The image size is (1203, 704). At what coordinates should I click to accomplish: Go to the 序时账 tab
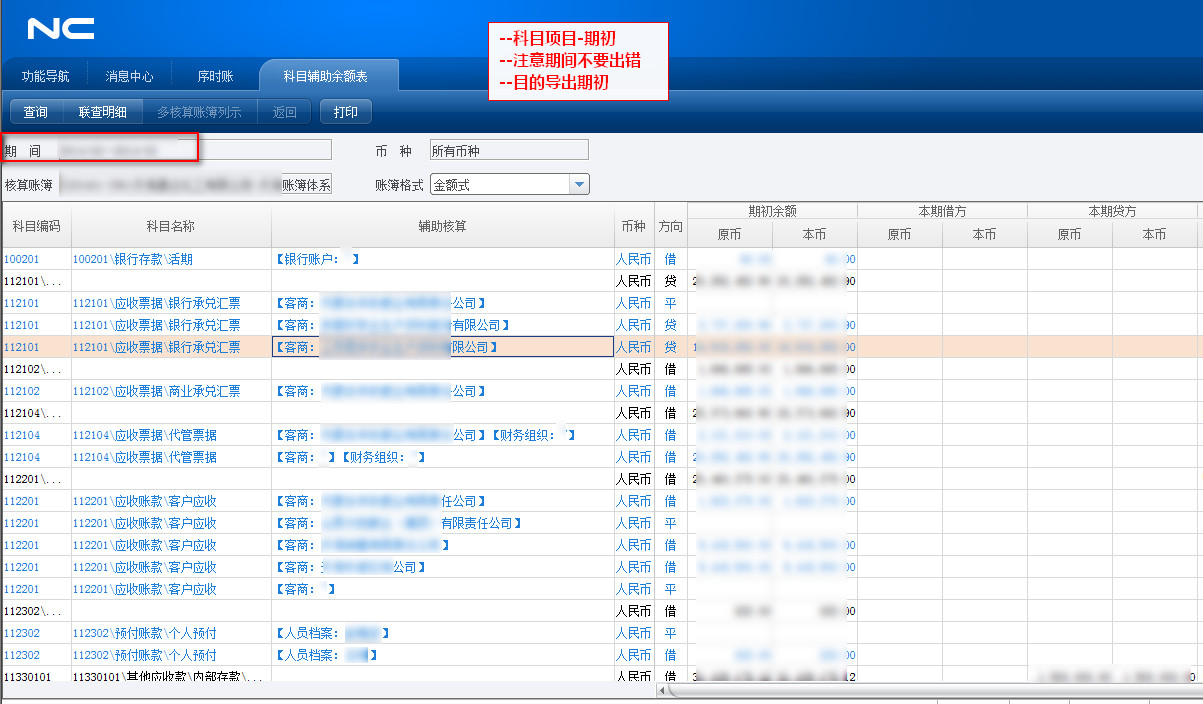coord(215,76)
